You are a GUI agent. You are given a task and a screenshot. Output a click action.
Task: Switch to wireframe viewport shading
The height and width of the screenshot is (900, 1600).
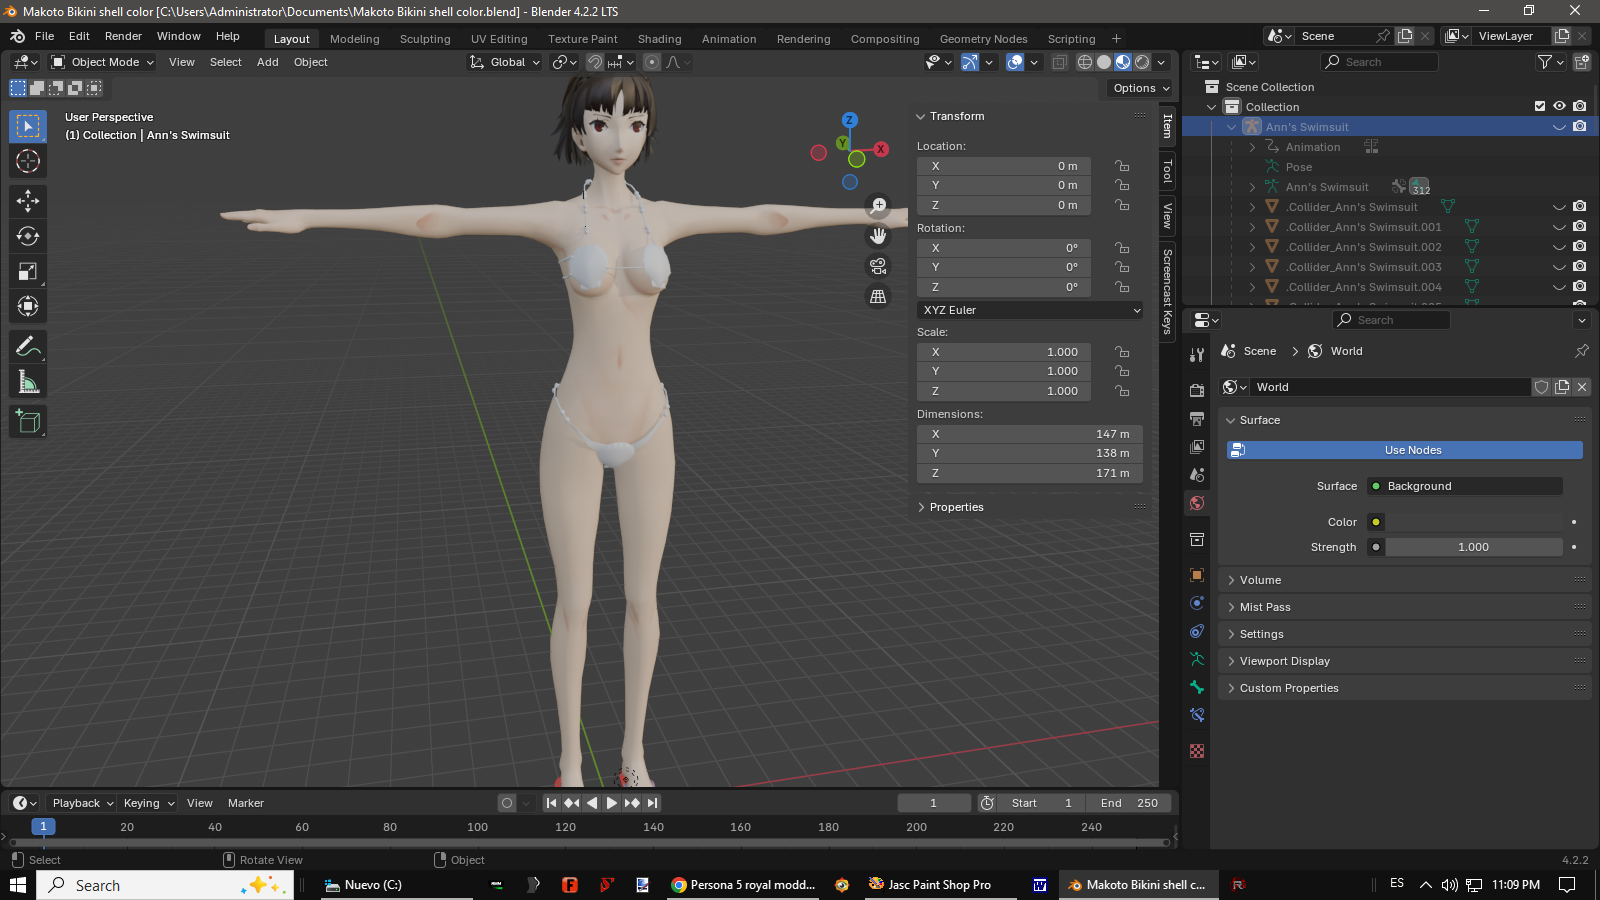pyautogui.click(x=1085, y=62)
